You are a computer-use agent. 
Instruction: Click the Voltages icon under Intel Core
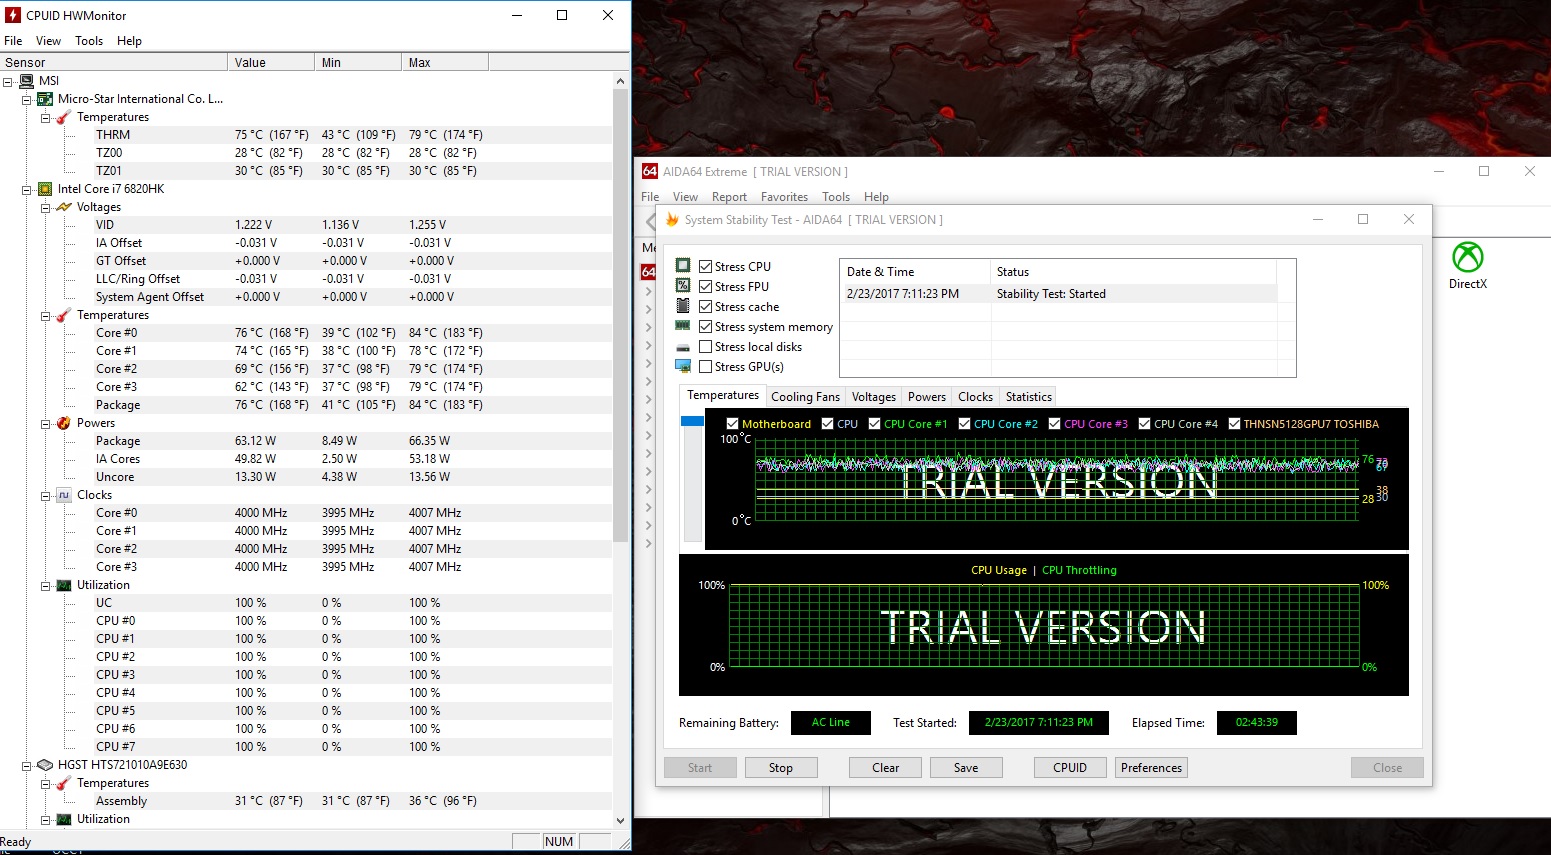tap(64, 207)
